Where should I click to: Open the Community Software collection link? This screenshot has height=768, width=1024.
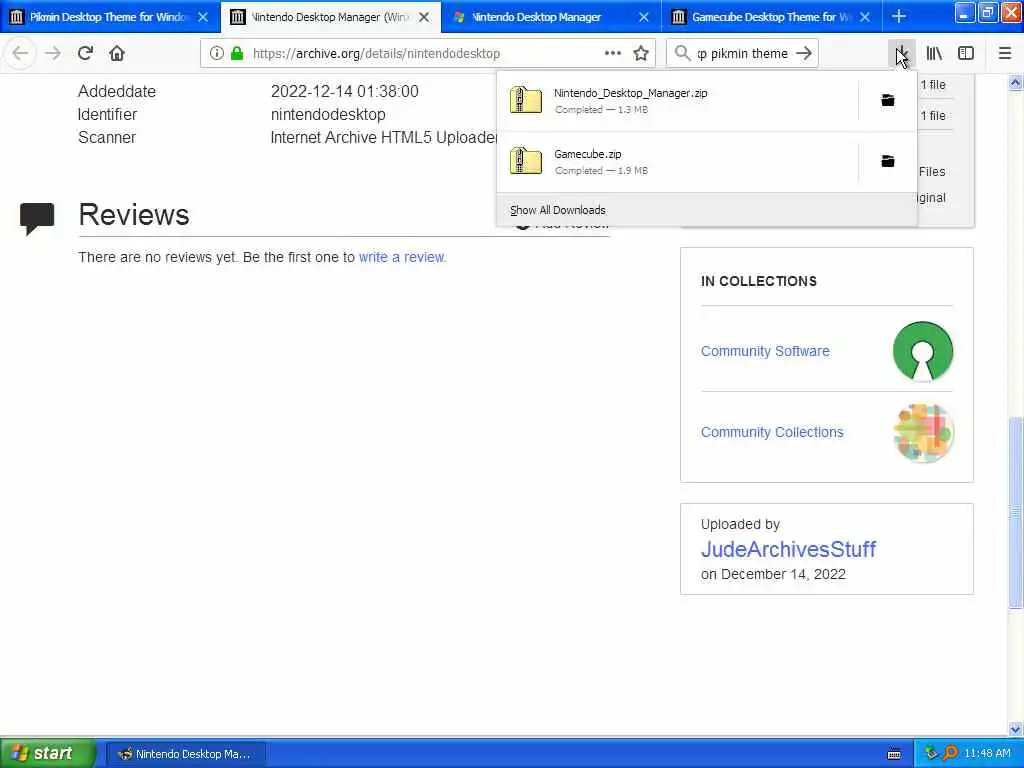765,351
